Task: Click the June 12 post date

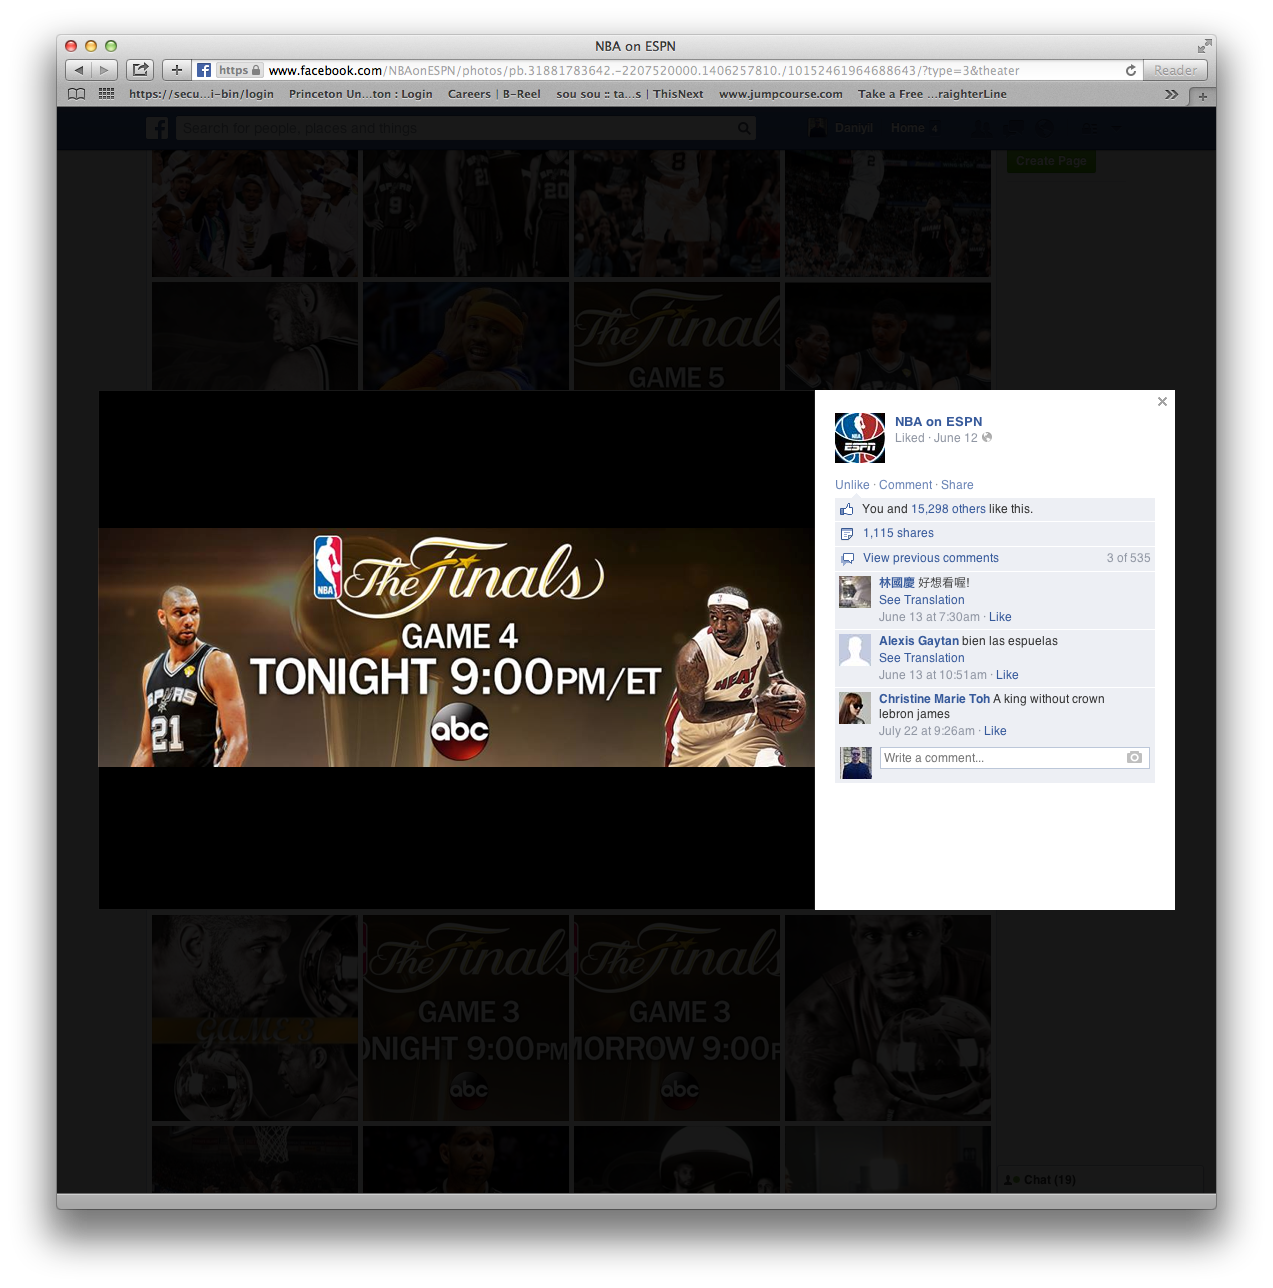Action: [x=955, y=438]
